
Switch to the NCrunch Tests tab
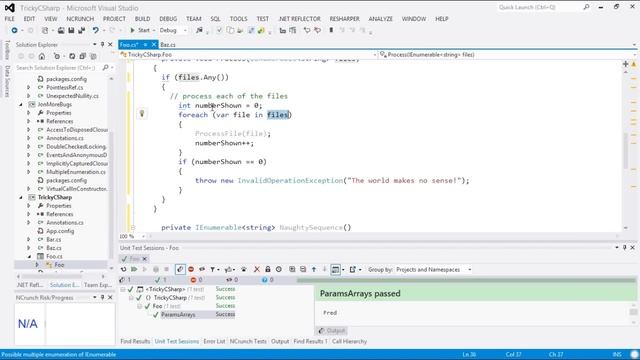pos(248,341)
